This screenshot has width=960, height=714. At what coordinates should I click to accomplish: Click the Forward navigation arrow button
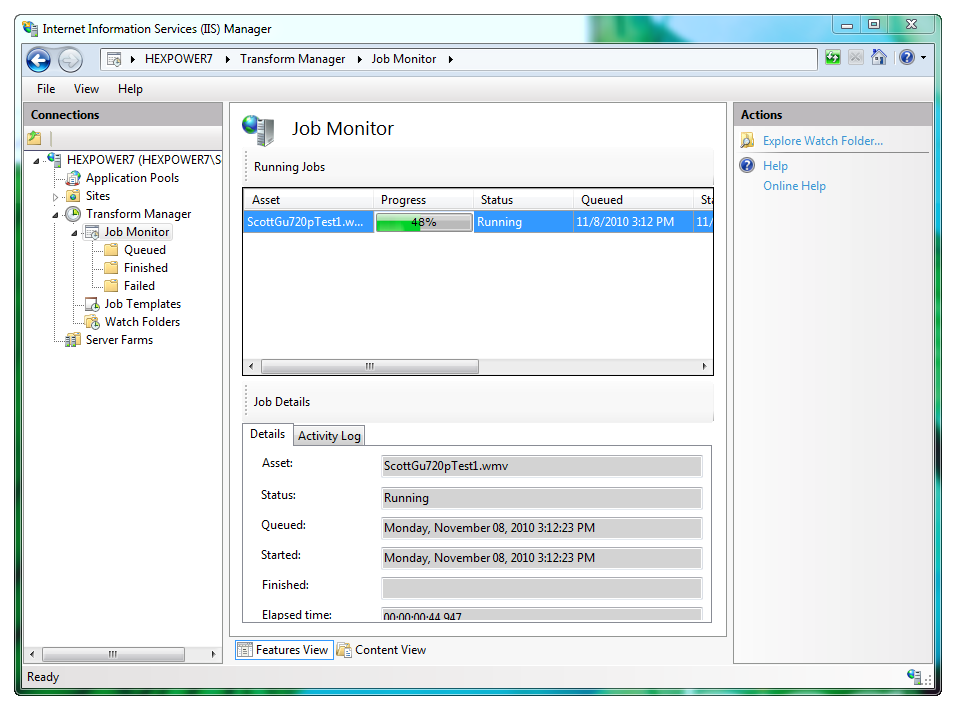click(x=70, y=60)
